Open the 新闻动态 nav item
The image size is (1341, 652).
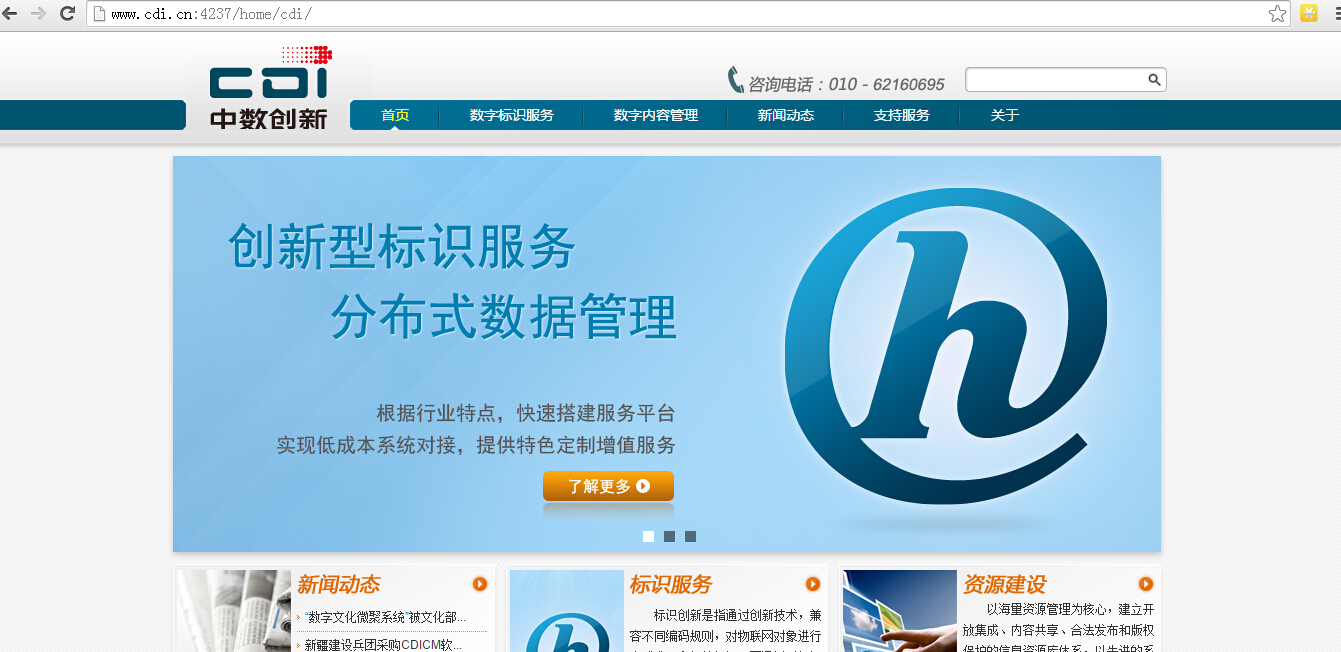(x=786, y=115)
